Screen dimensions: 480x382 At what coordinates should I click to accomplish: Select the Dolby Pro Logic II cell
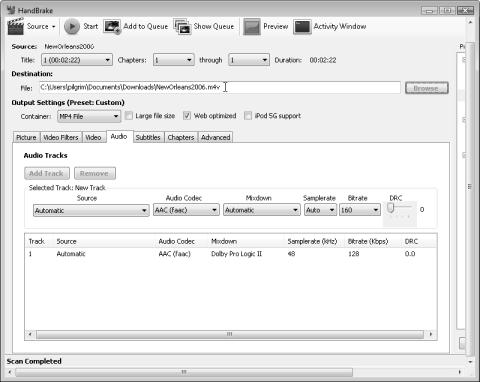point(236,254)
